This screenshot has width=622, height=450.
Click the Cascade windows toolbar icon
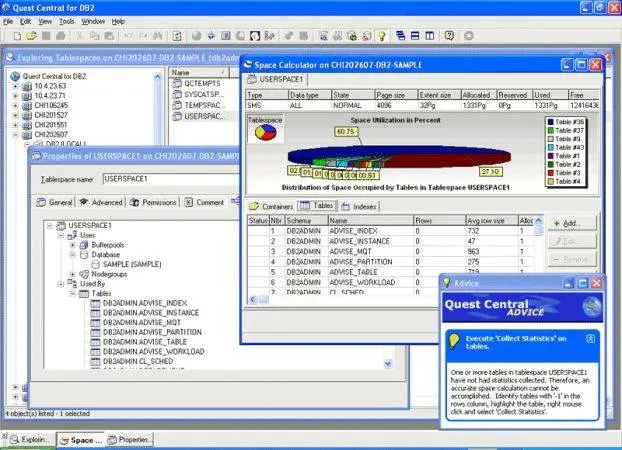tap(401, 36)
